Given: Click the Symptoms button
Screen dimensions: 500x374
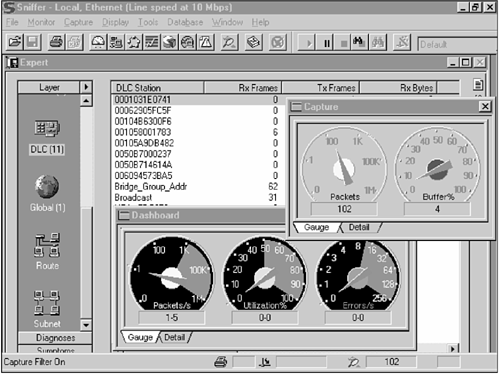Looking at the screenshot, I should (55, 349).
